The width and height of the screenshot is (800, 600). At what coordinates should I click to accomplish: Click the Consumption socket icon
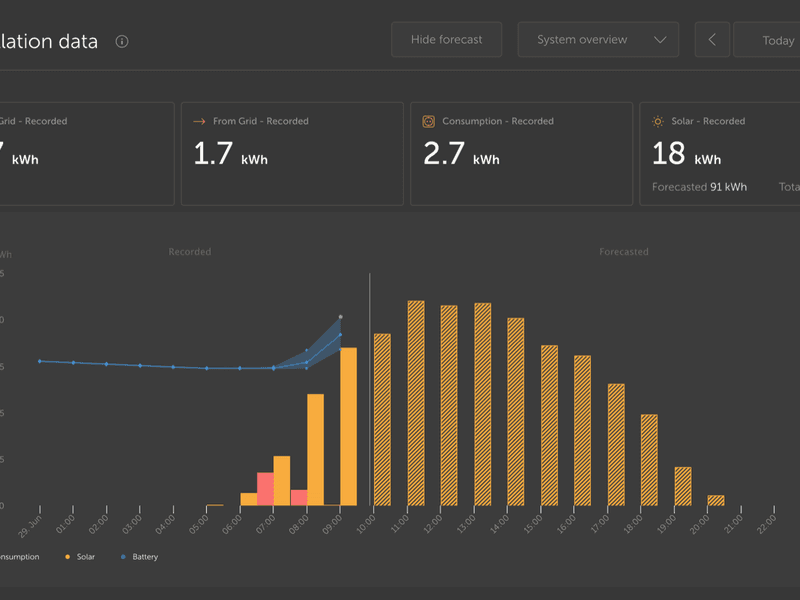429,121
